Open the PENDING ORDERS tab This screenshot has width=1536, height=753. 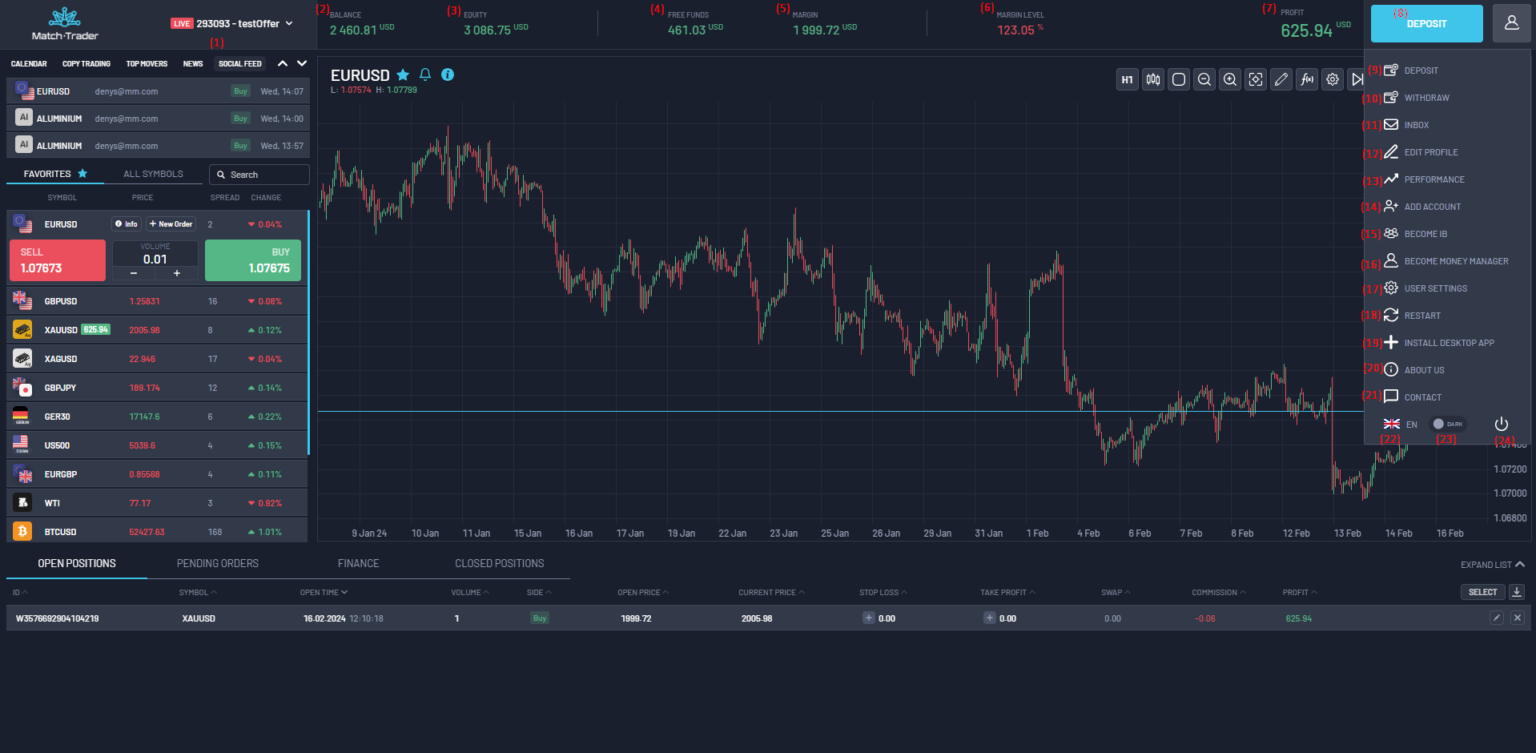[x=217, y=563]
